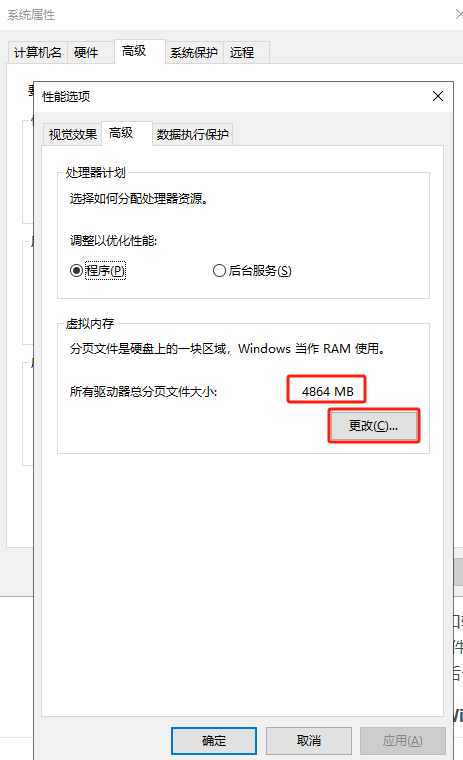Open the 系统保护 tab in 系统属性
The width and height of the screenshot is (463, 760).
(194, 52)
